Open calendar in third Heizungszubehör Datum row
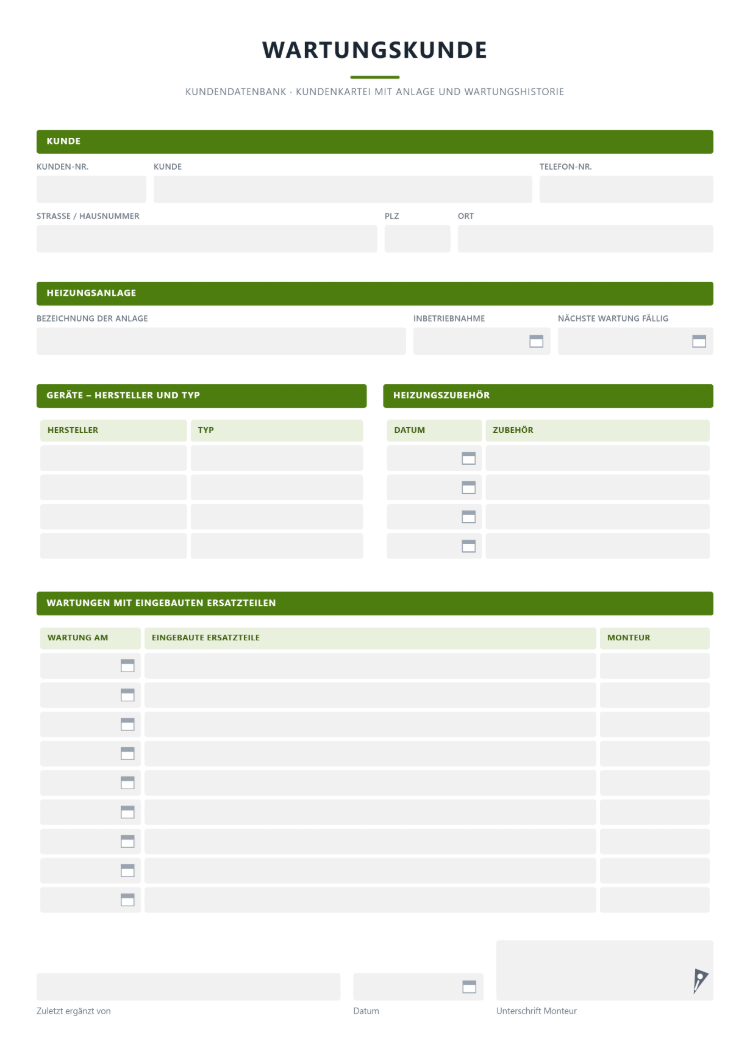 pos(468,516)
